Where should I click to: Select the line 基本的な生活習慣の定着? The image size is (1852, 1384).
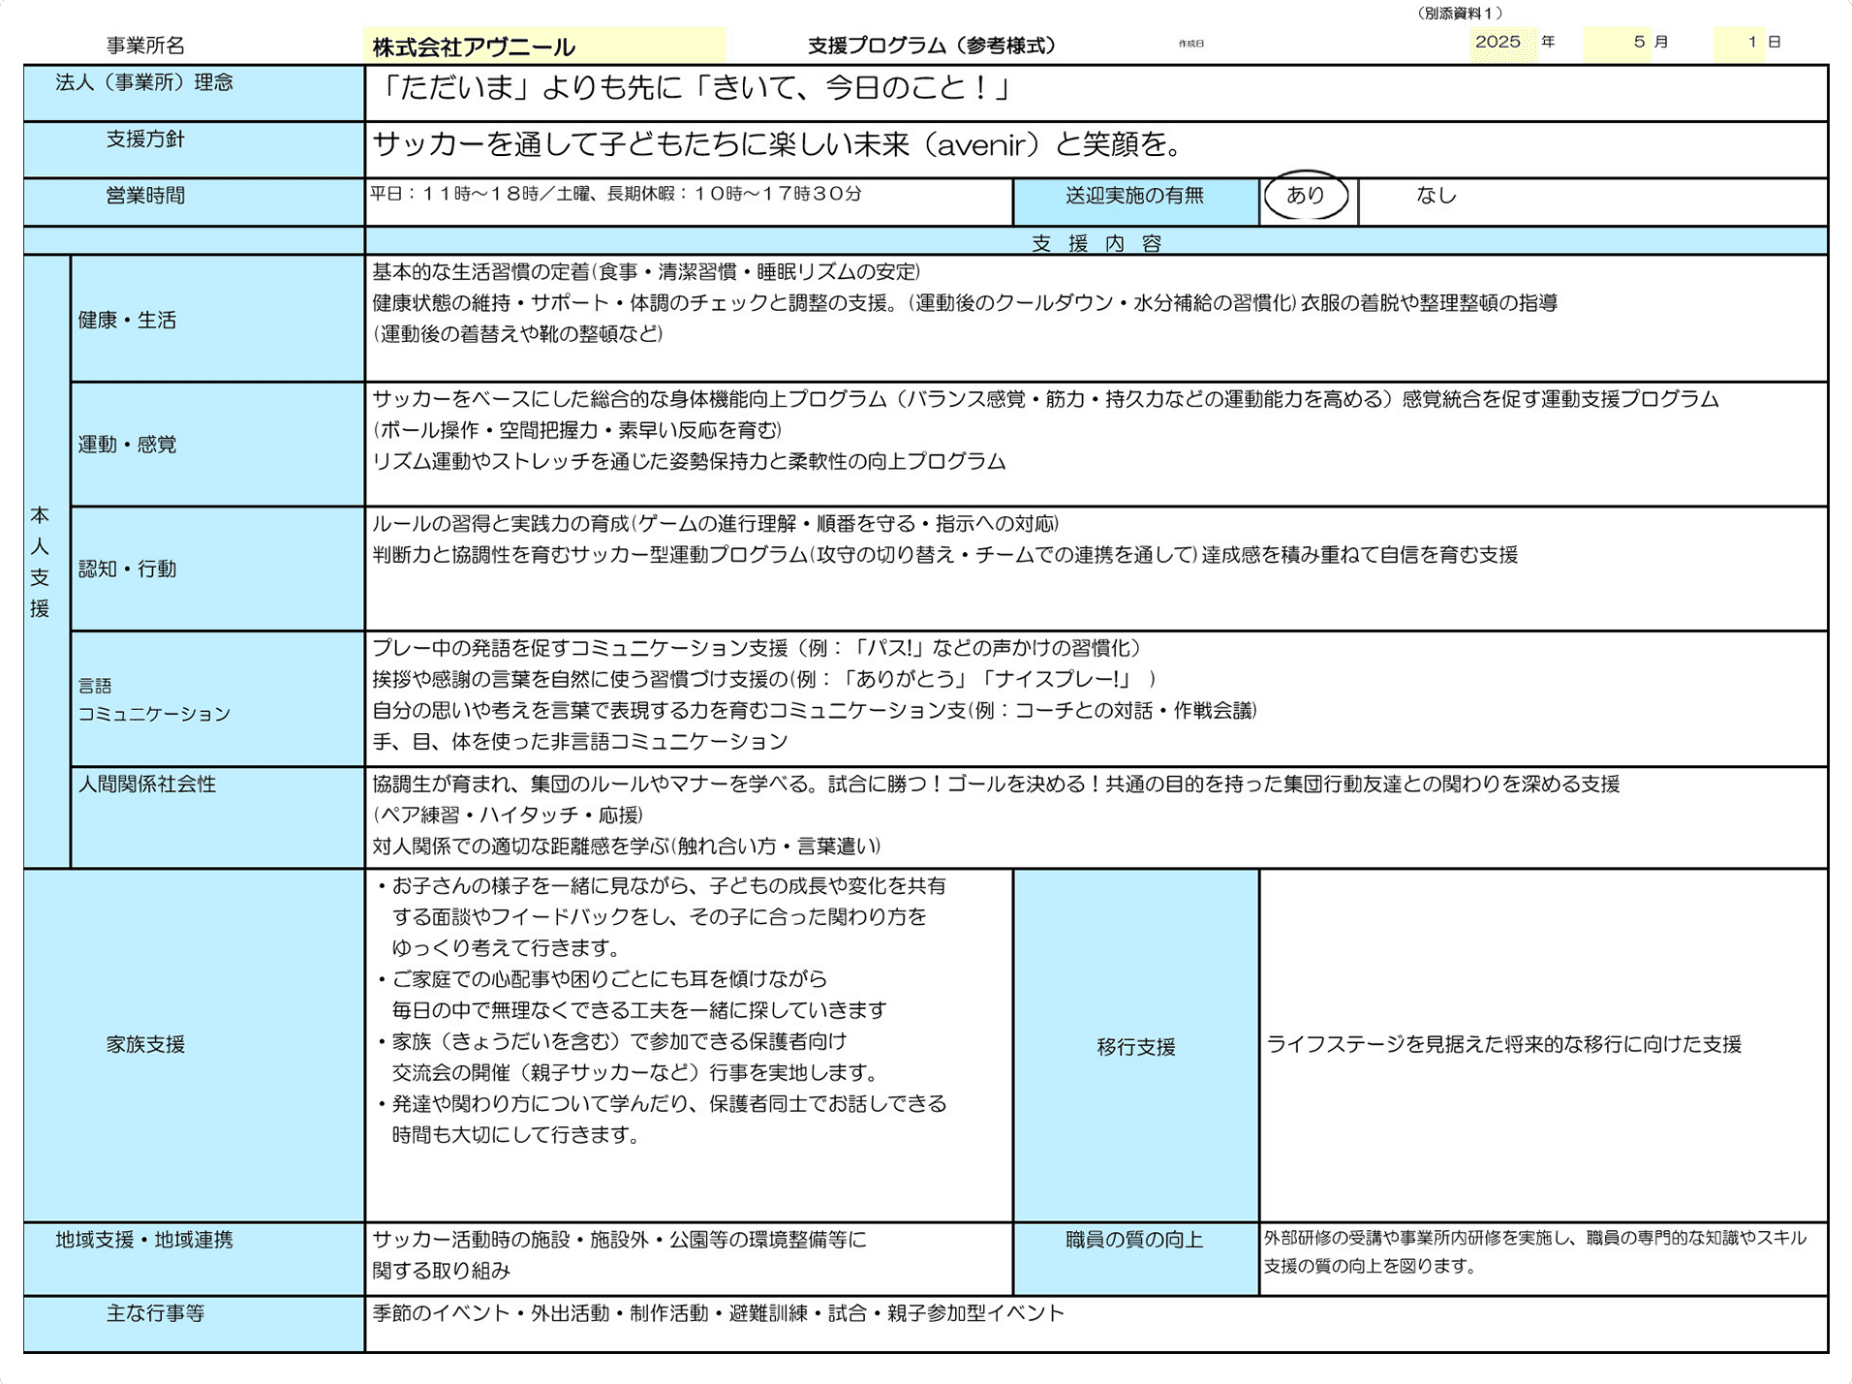point(646,272)
